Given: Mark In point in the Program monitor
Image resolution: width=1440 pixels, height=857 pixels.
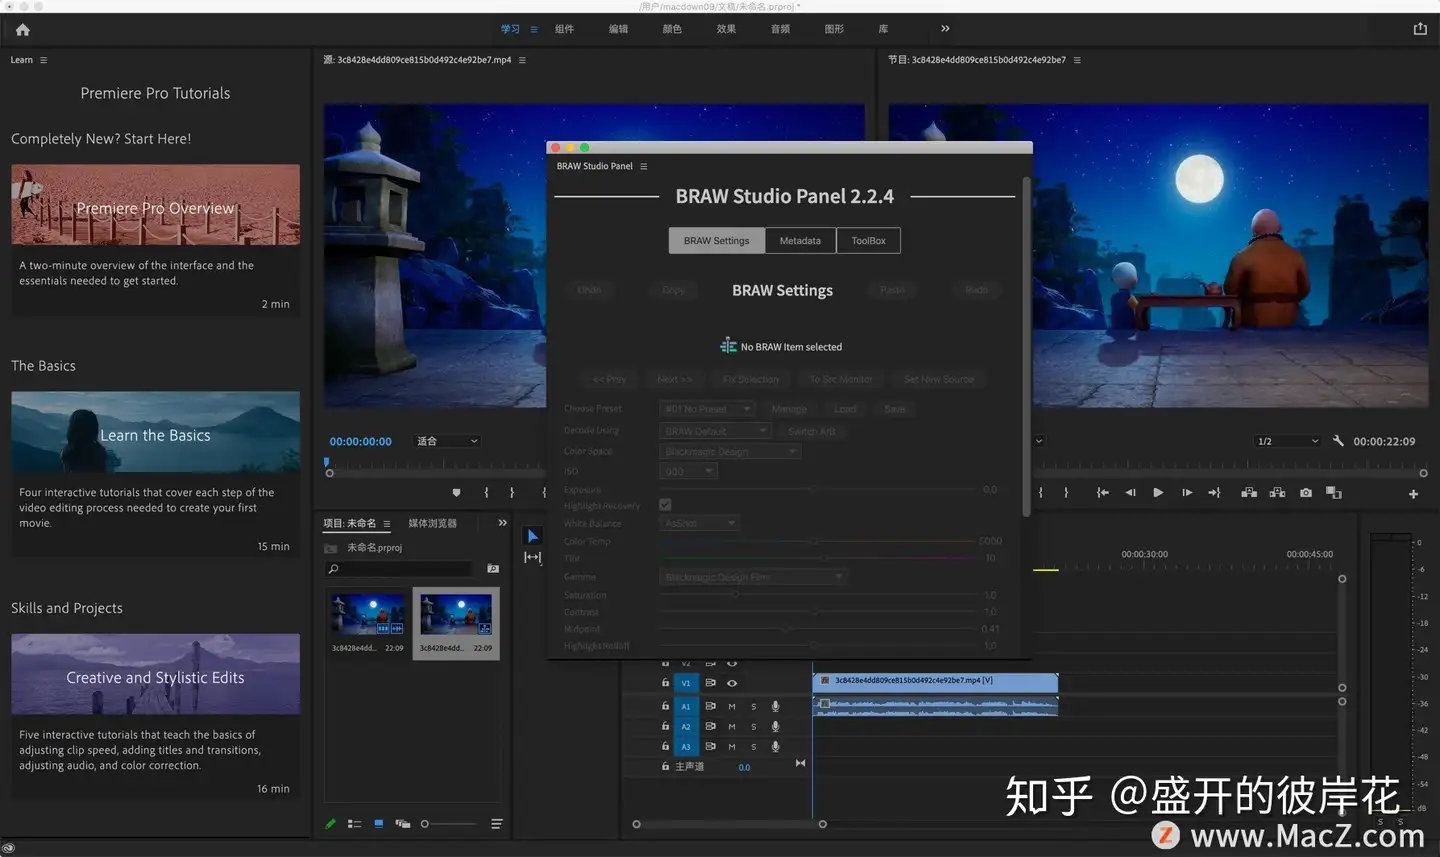Looking at the screenshot, I should (x=1041, y=492).
